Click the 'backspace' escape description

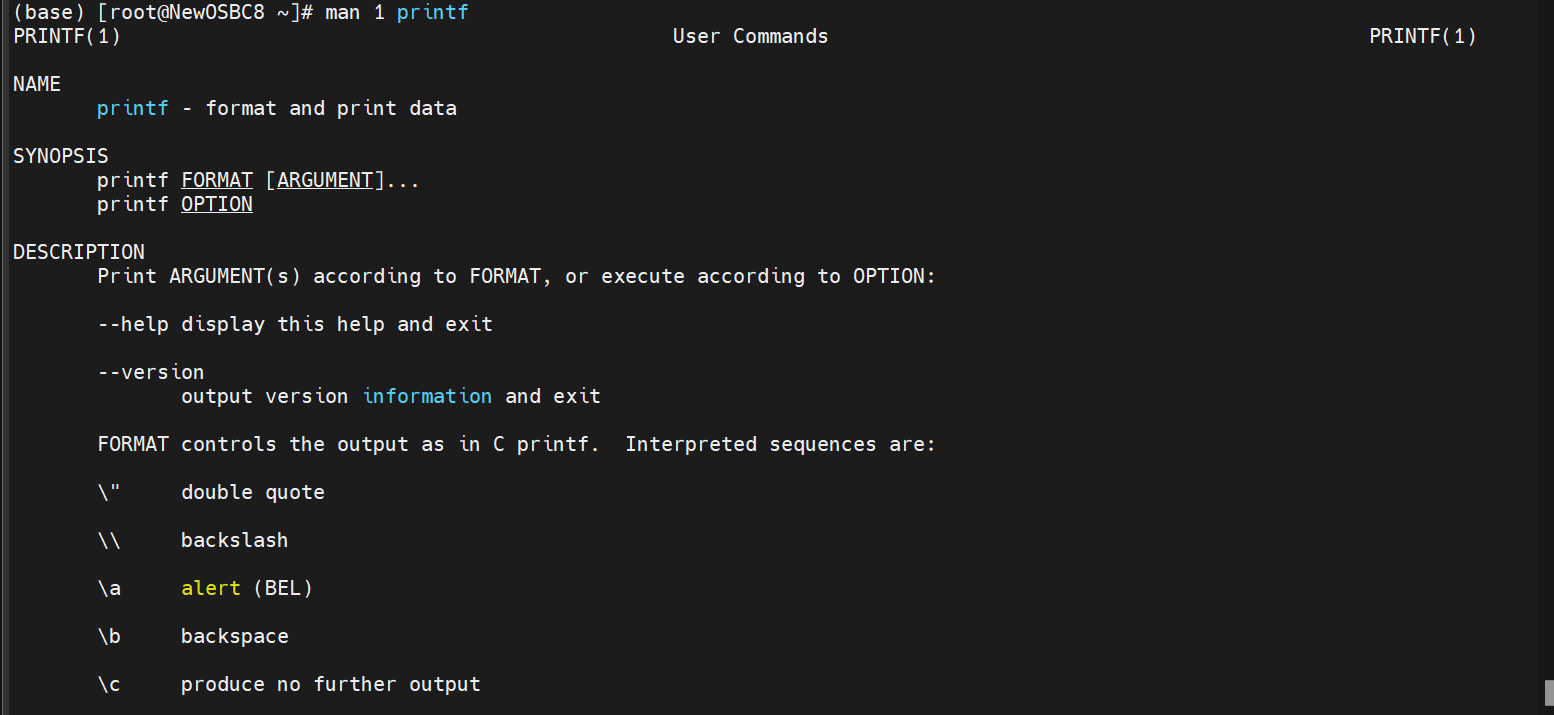(235, 637)
